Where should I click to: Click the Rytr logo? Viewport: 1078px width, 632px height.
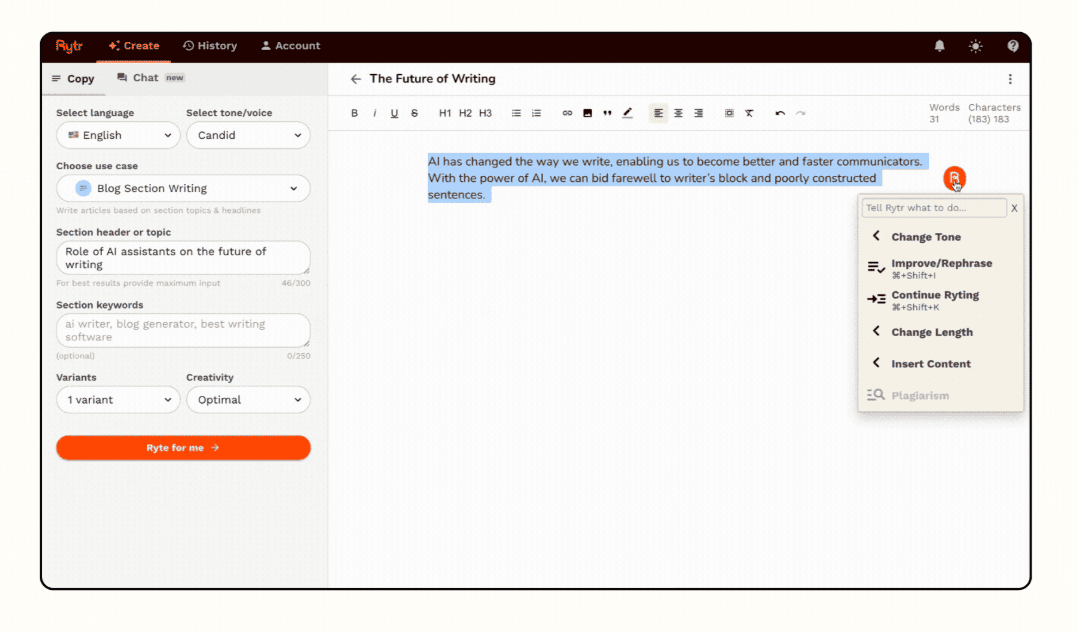point(69,46)
